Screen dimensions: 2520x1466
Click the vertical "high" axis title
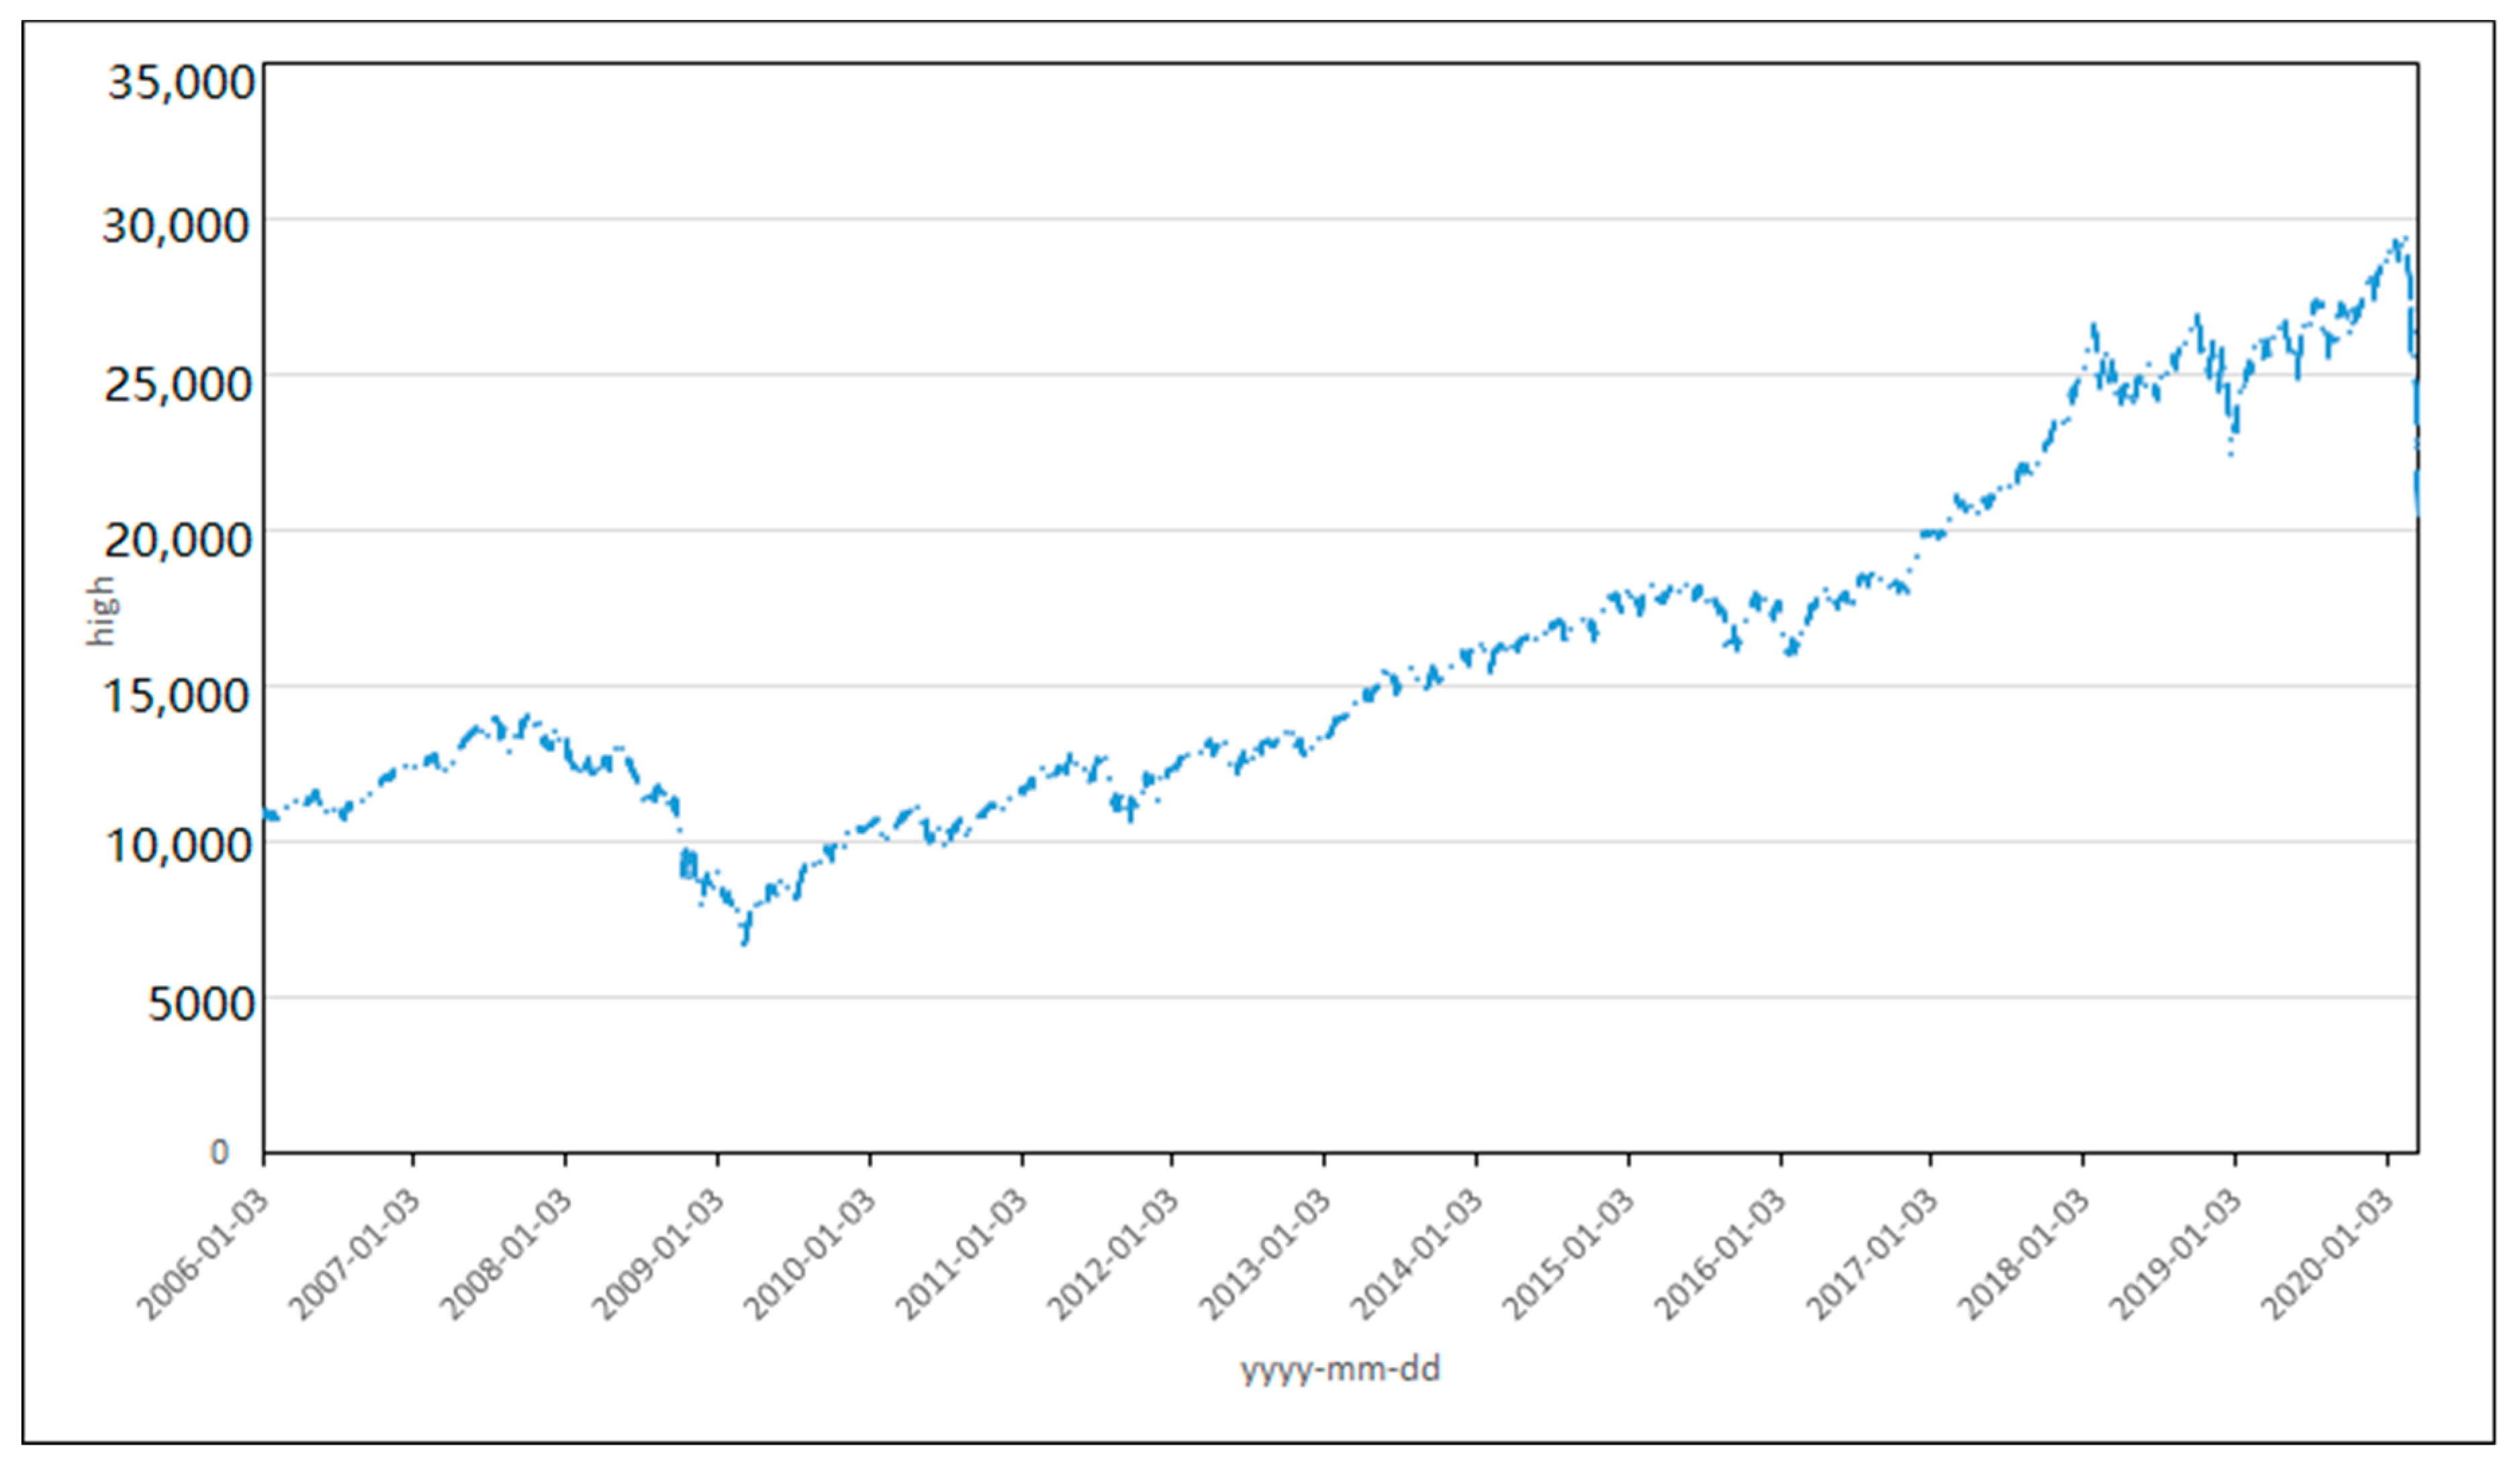click(x=101, y=611)
